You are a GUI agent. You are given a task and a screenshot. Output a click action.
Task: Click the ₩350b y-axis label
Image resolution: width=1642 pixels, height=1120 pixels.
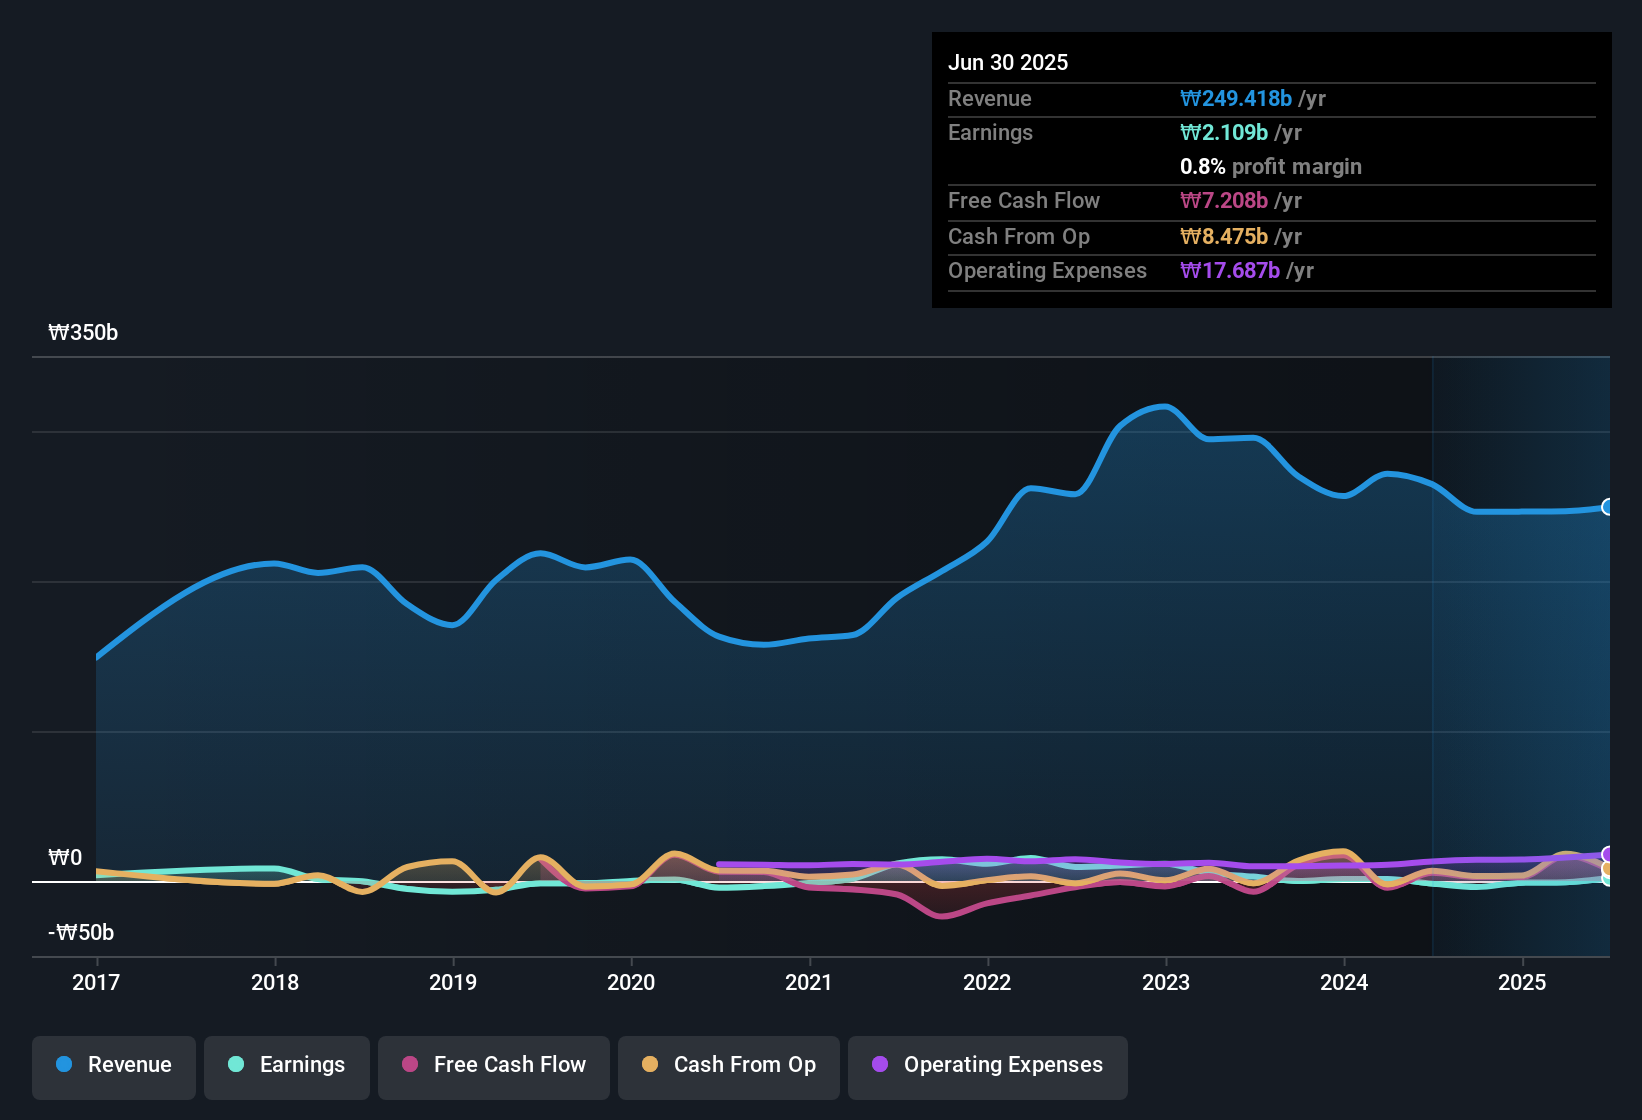click(x=83, y=333)
